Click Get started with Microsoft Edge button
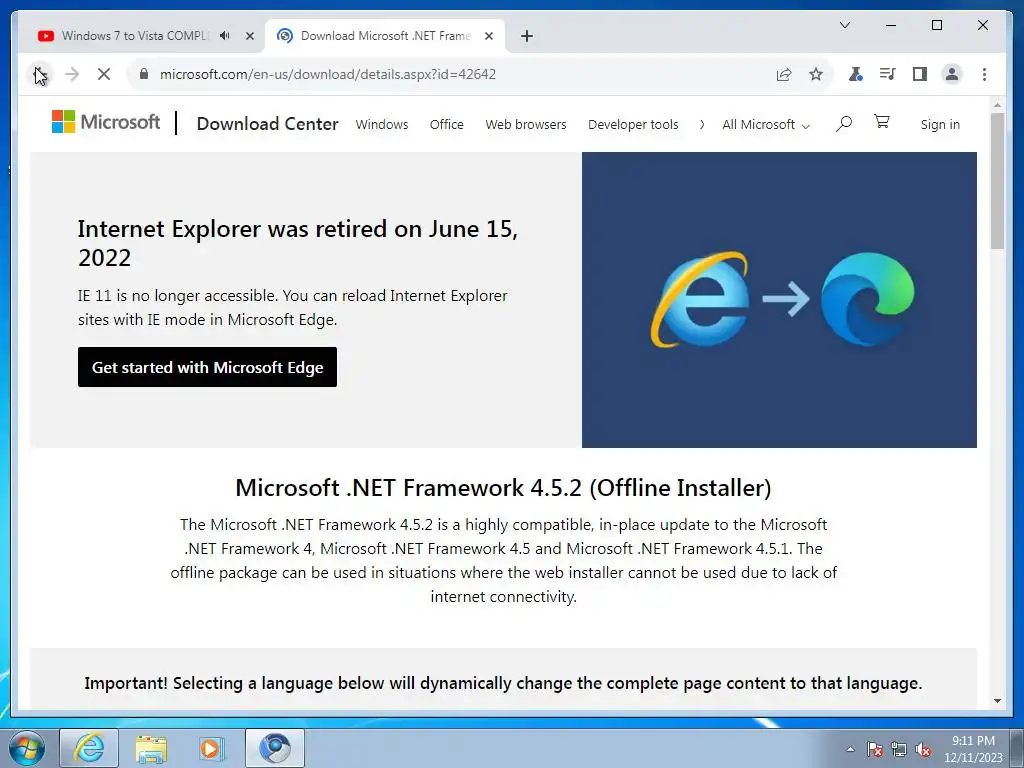Image resolution: width=1024 pixels, height=768 pixels. (x=207, y=367)
